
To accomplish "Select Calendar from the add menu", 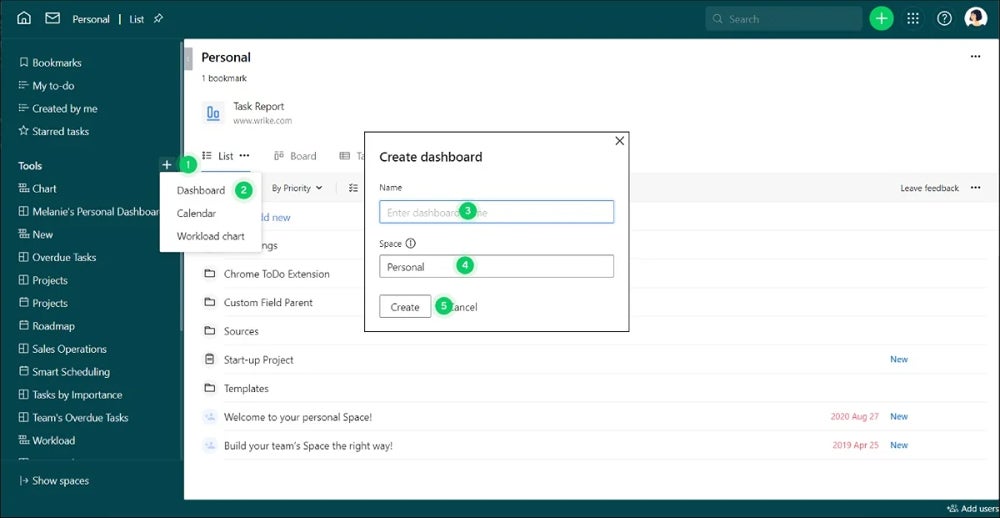I will (196, 213).
